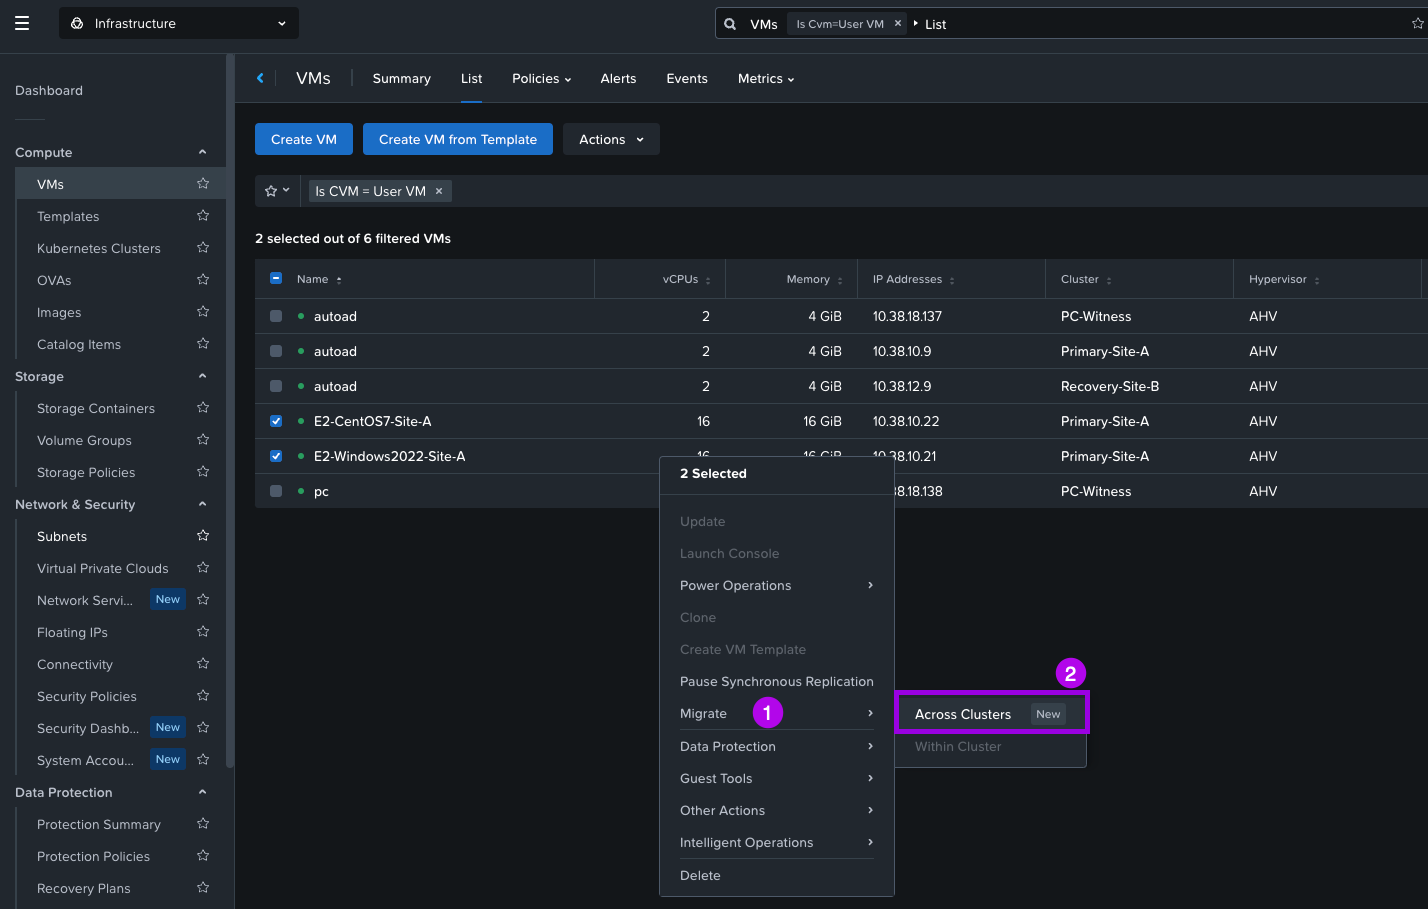Image resolution: width=1428 pixels, height=909 pixels.
Task: Open Power Operations submenu
Action: (777, 585)
